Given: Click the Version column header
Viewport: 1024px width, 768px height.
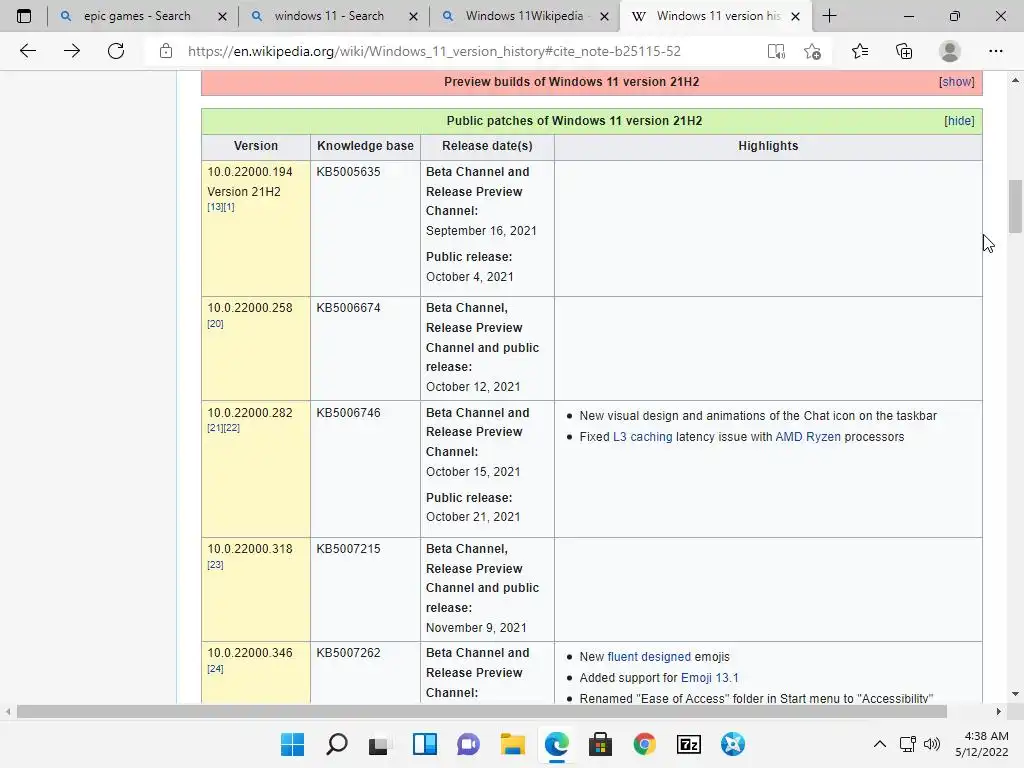Looking at the screenshot, I should [256, 146].
